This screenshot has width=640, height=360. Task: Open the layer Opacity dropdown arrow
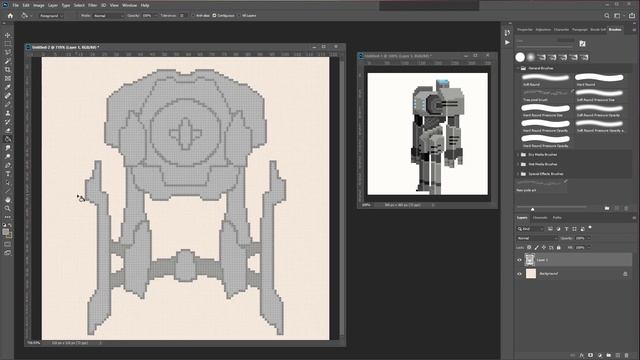click(589, 238)
